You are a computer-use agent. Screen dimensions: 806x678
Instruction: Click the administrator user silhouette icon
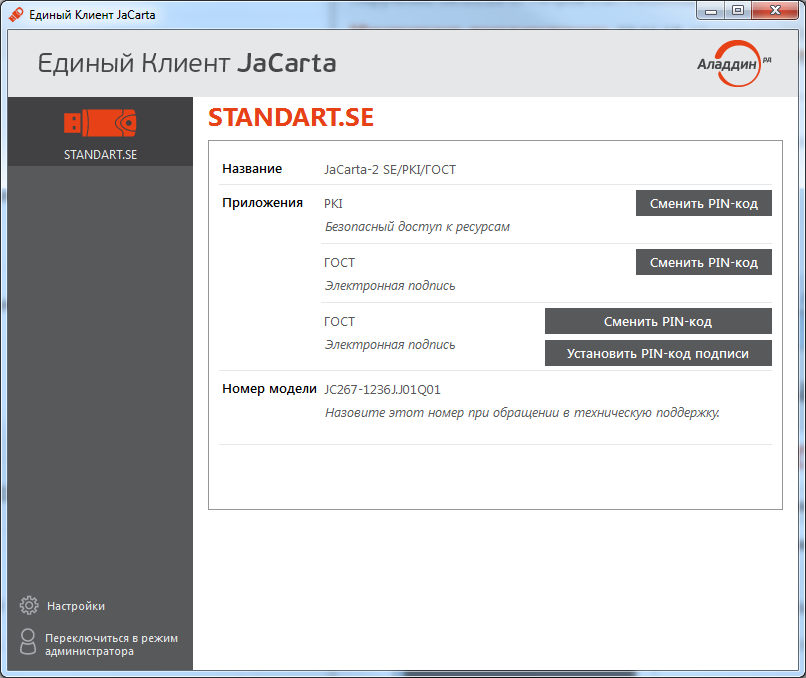(x=29, y=643)
